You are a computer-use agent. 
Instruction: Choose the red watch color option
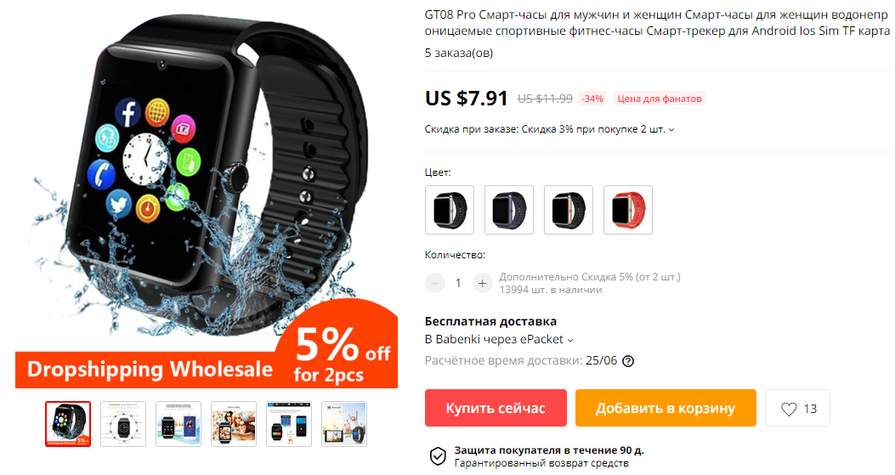[628, 210]
